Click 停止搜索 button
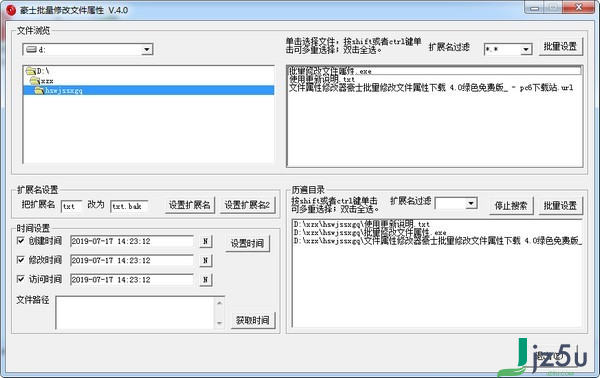Viewport: 600px width, 378px height. (x=511, y=206)
